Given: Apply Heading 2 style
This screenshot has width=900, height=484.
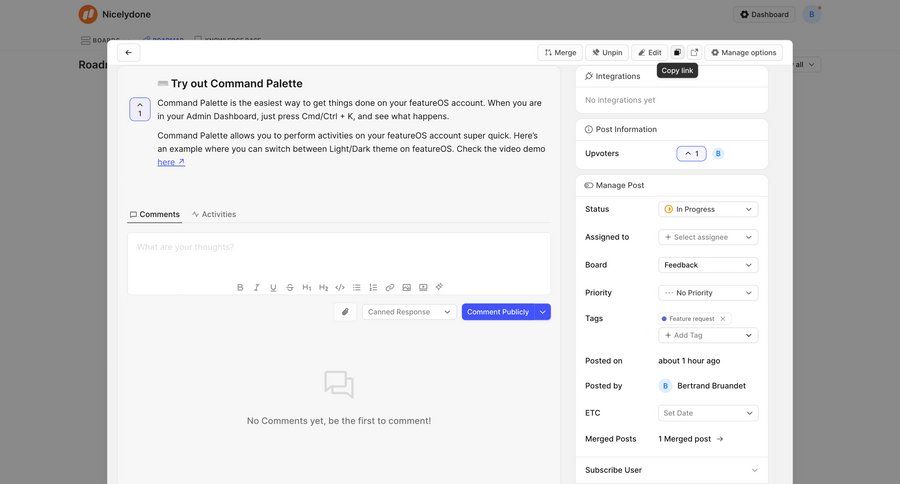Looking at the screenshot, I should 323,287.
